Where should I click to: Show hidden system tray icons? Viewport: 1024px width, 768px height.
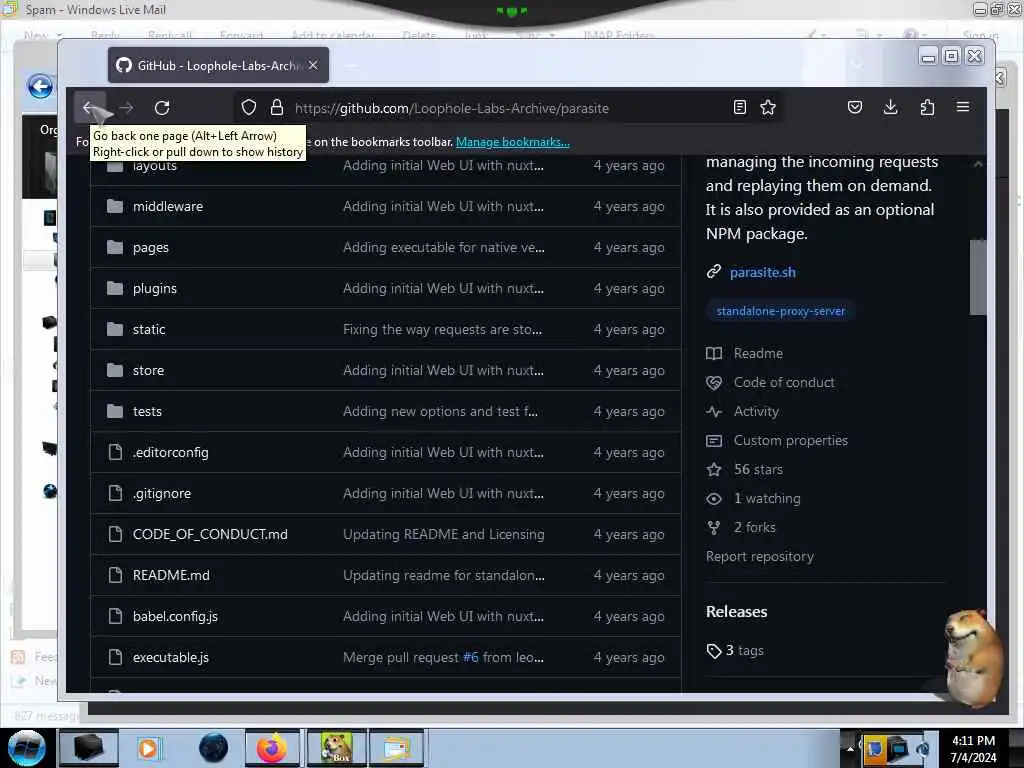[850, 749]
